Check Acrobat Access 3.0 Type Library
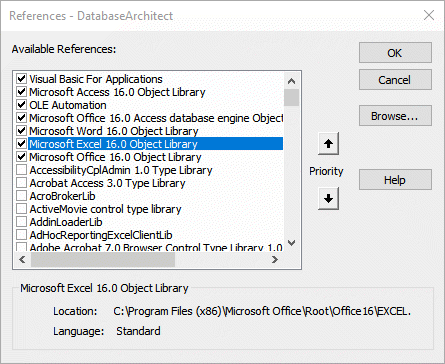The width and height of the screenshot is (445, 364). coord(22,183)
